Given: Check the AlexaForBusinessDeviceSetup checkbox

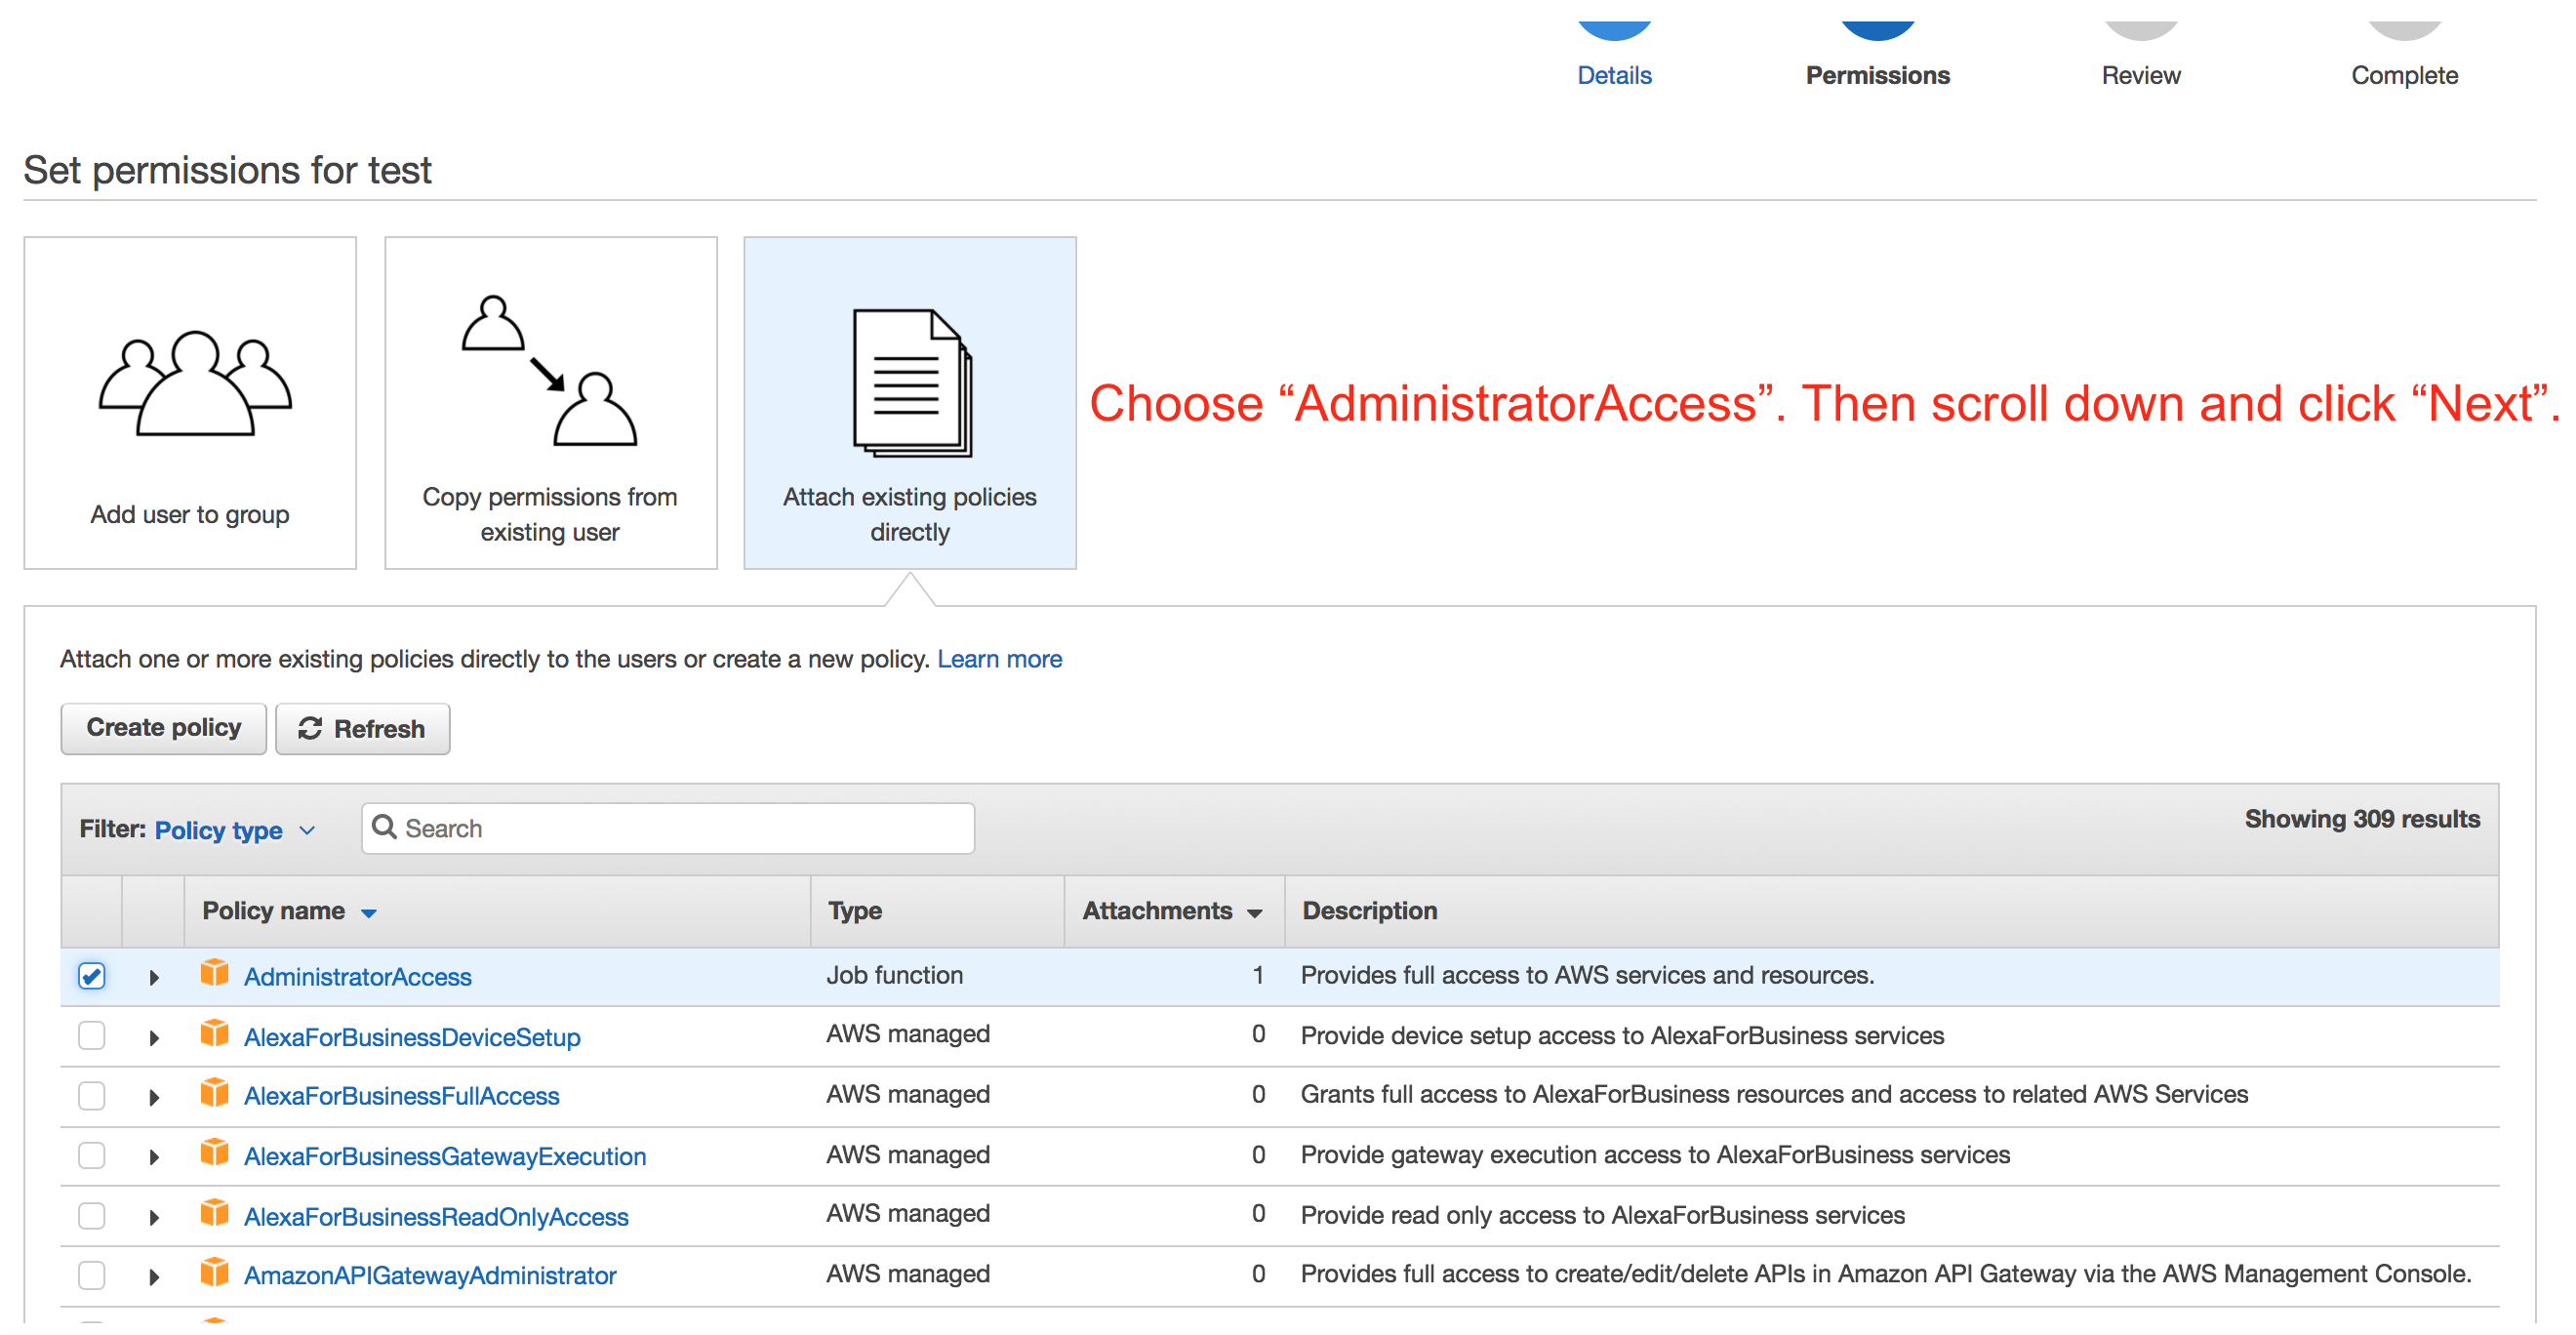Looking at the screenshot, I should coord(92,1035).
